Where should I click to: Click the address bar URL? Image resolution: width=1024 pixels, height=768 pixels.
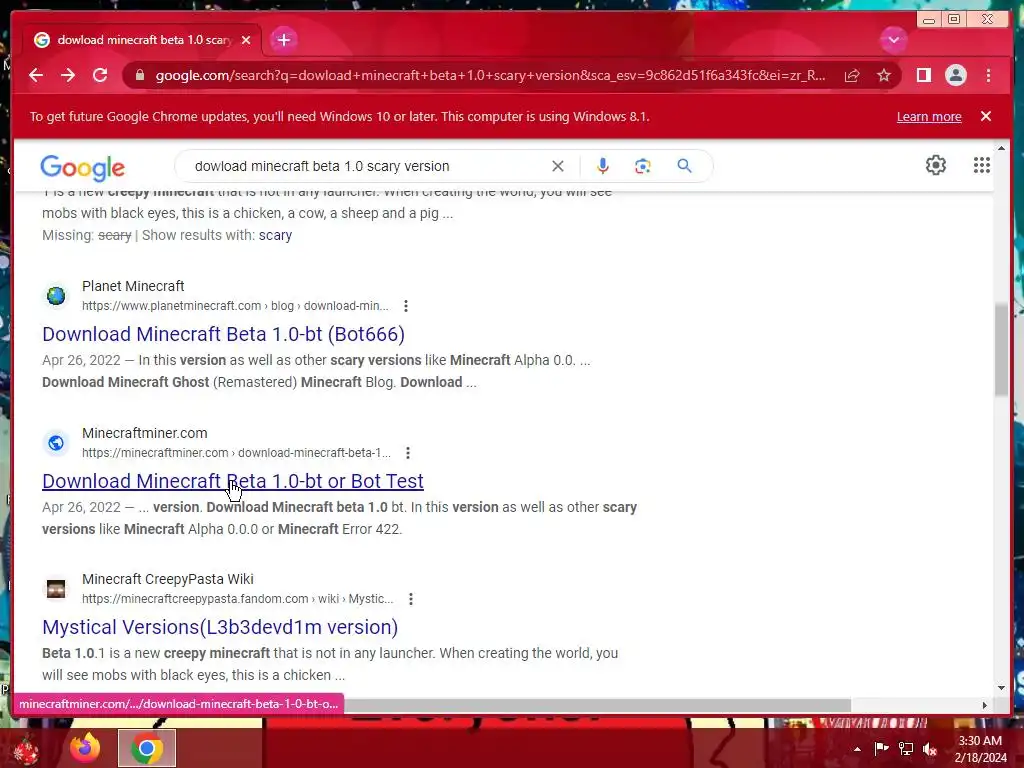[x=490, y=75]
